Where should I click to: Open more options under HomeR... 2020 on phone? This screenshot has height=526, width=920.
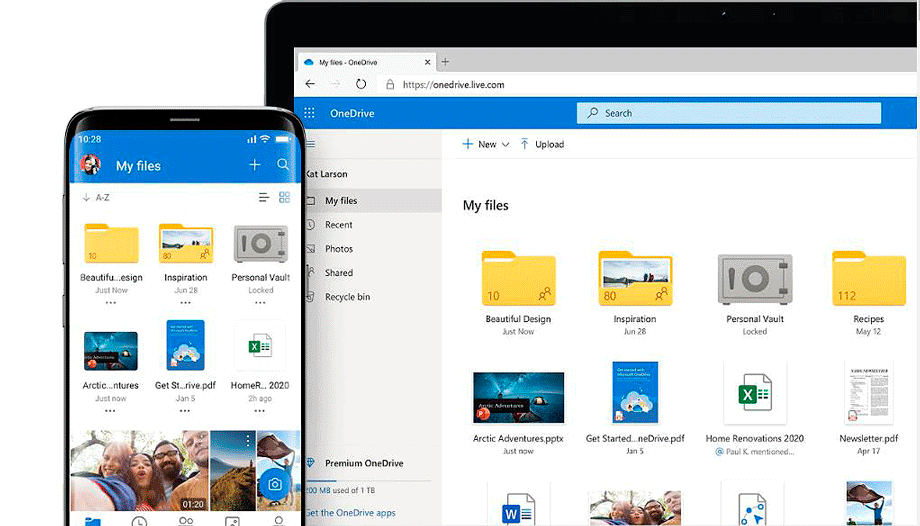[x=260, y=411]
